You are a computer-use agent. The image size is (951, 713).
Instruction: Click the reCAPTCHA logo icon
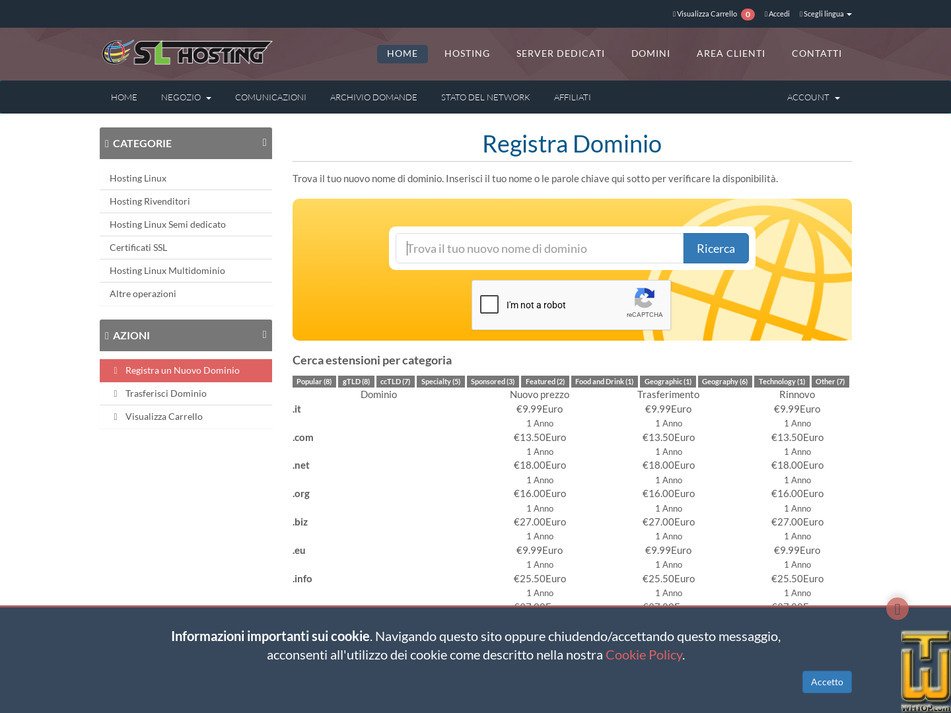coord(644,298)
